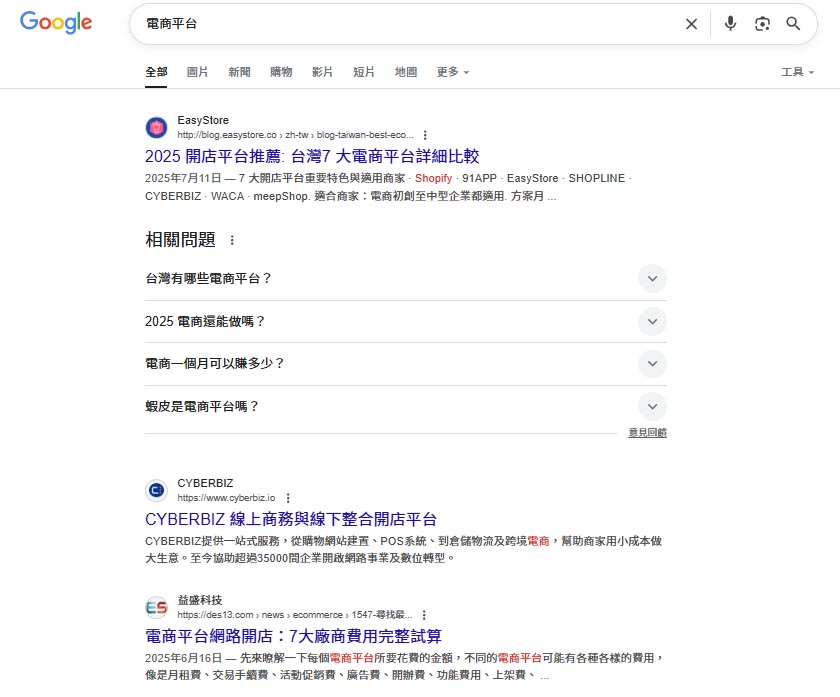Click the magnifying glass search button
This screenshot has height=697, width=840.
click(793, 24)
